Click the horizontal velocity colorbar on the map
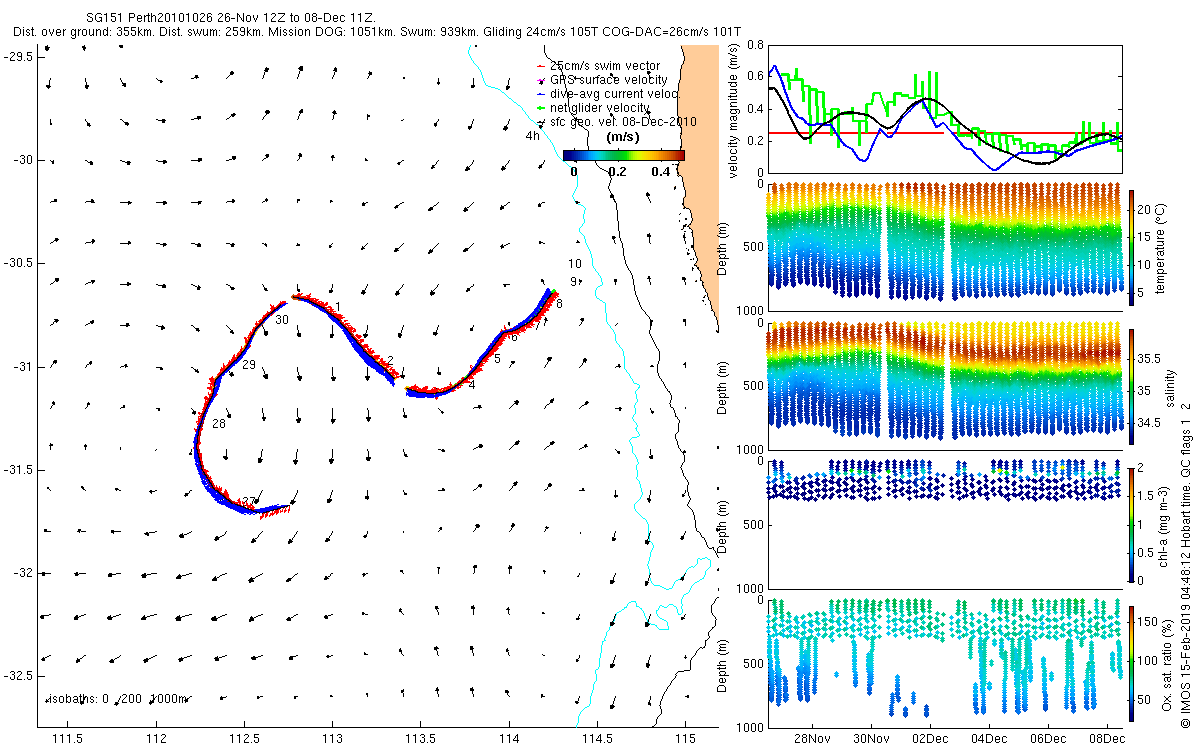Image resolution: width=1200 pixels, height=750 pixels. (x=623, y=155)
